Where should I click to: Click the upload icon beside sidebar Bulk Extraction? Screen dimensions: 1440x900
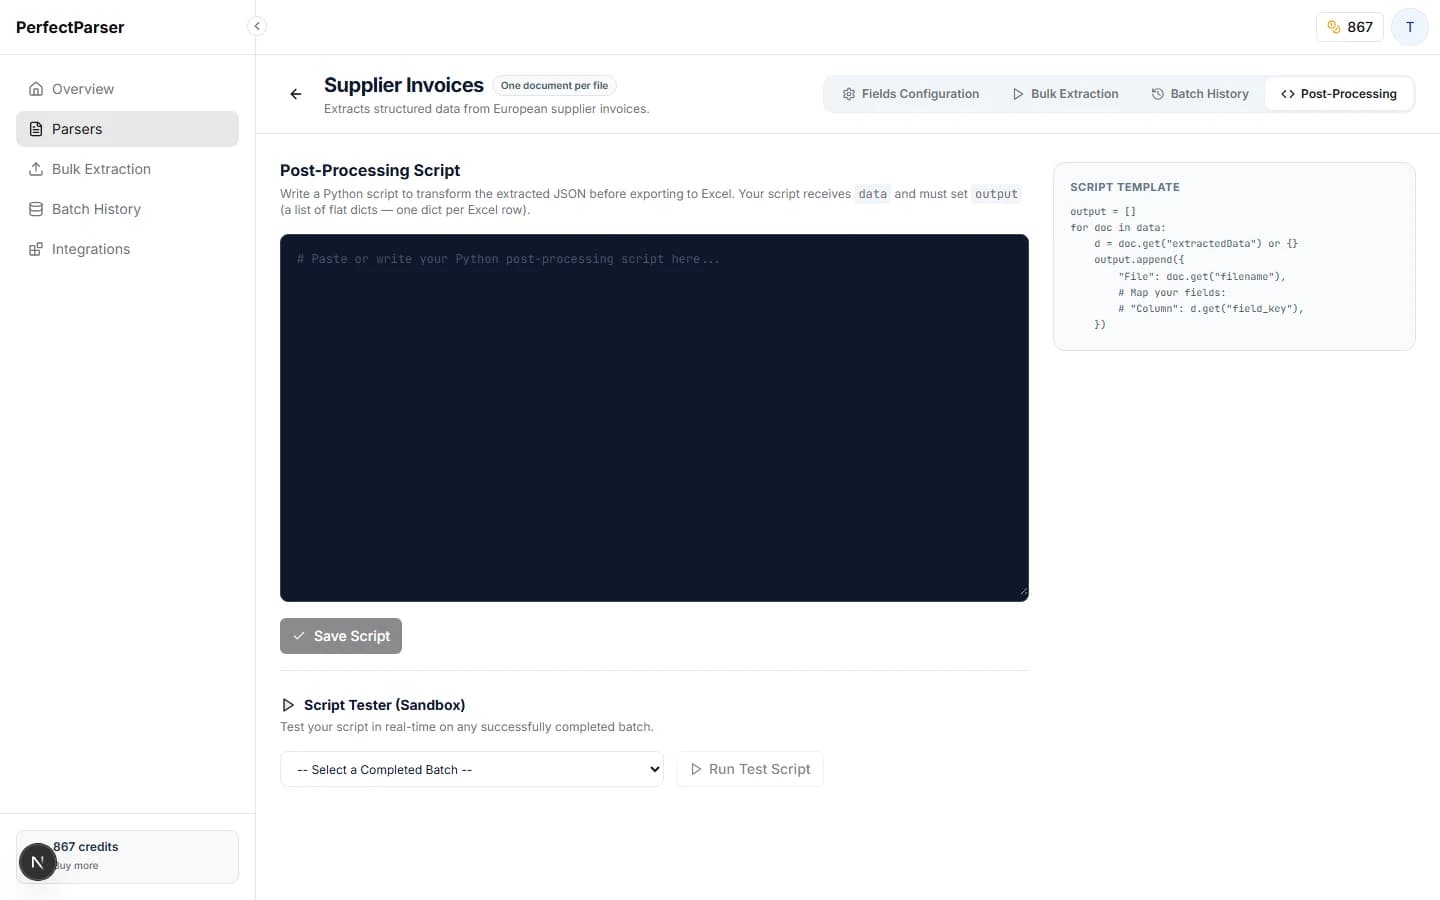[36, 169]
